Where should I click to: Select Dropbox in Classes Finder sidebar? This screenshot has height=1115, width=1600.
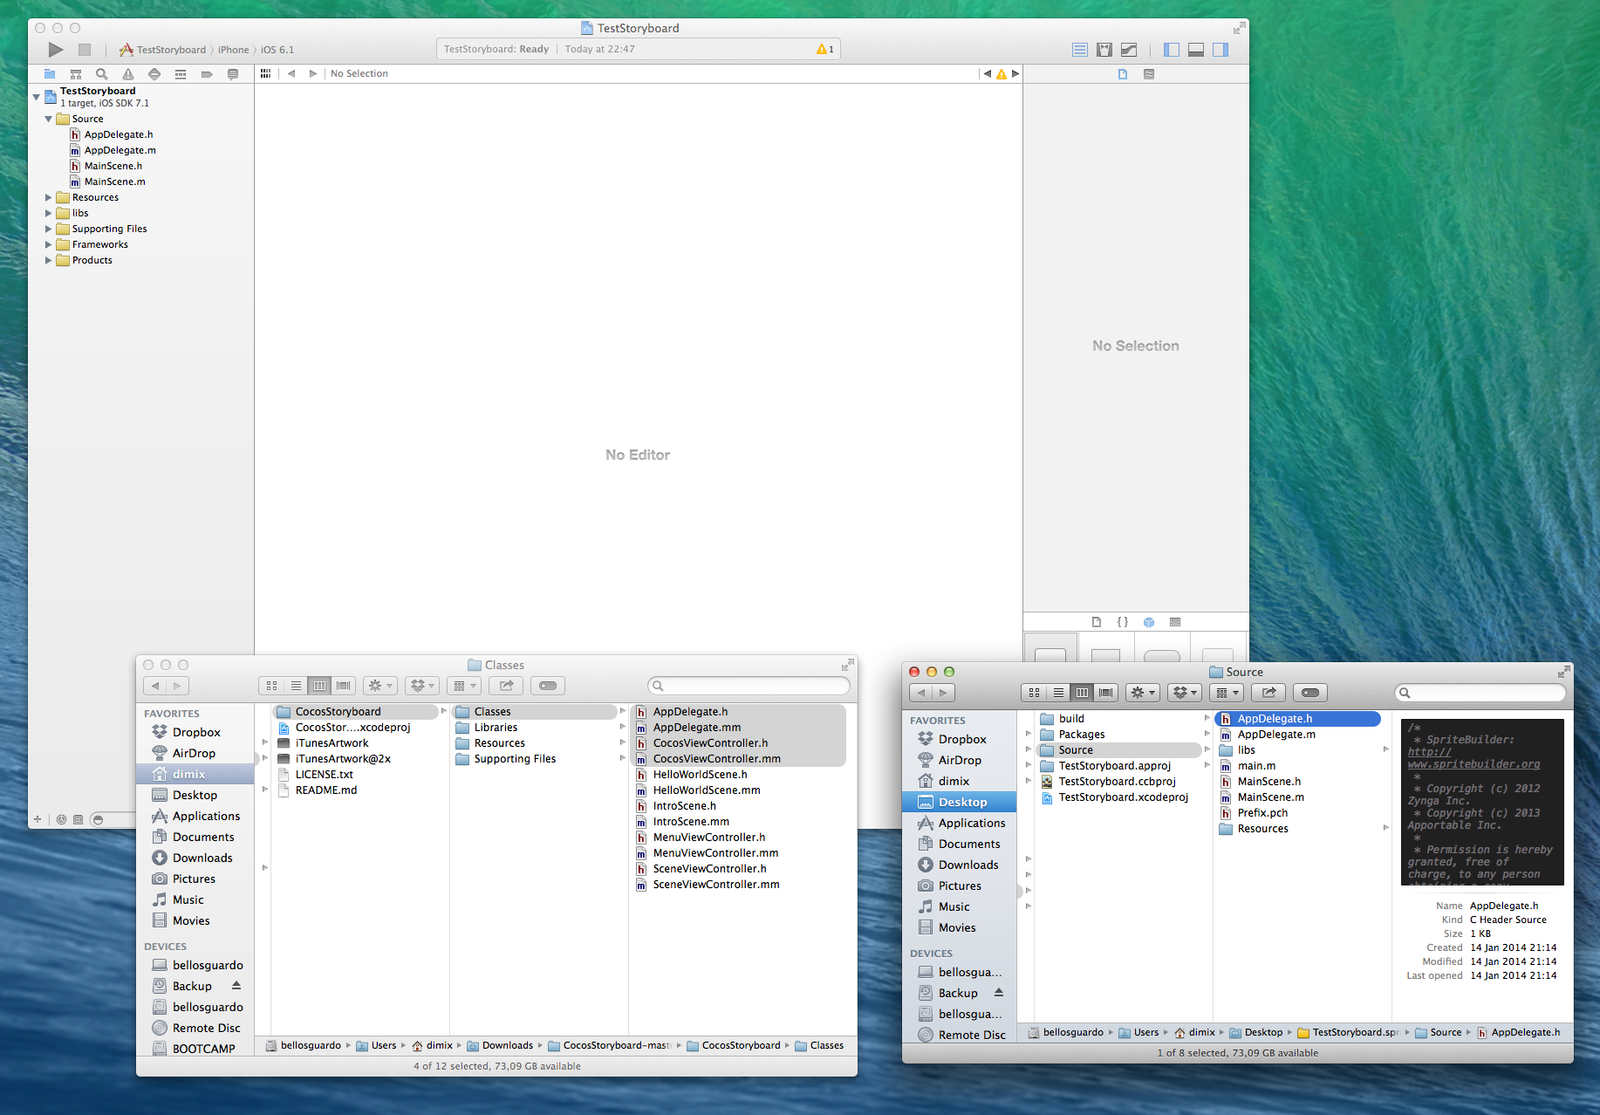pos(196,732)
